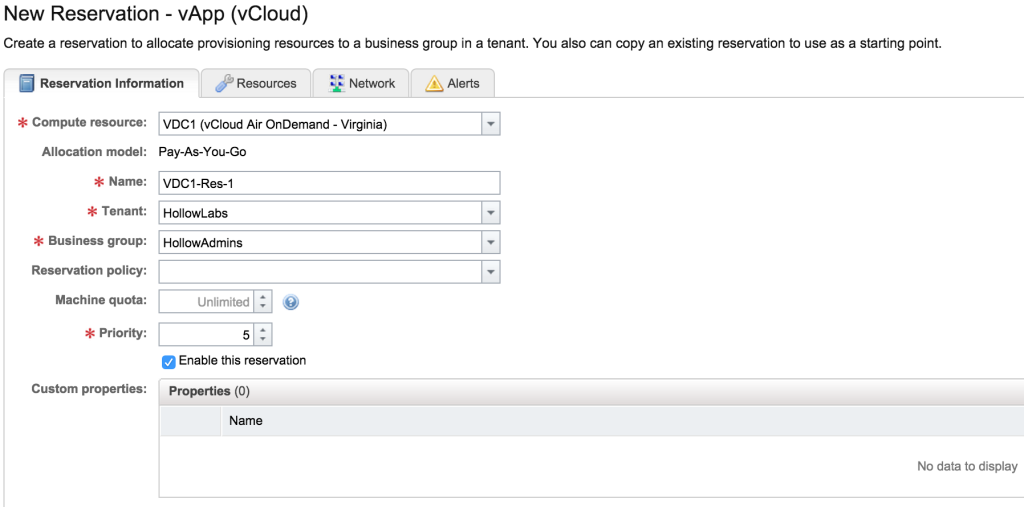
Task: Click the Machine quota help icon
Action: click(x=291, y=302)
